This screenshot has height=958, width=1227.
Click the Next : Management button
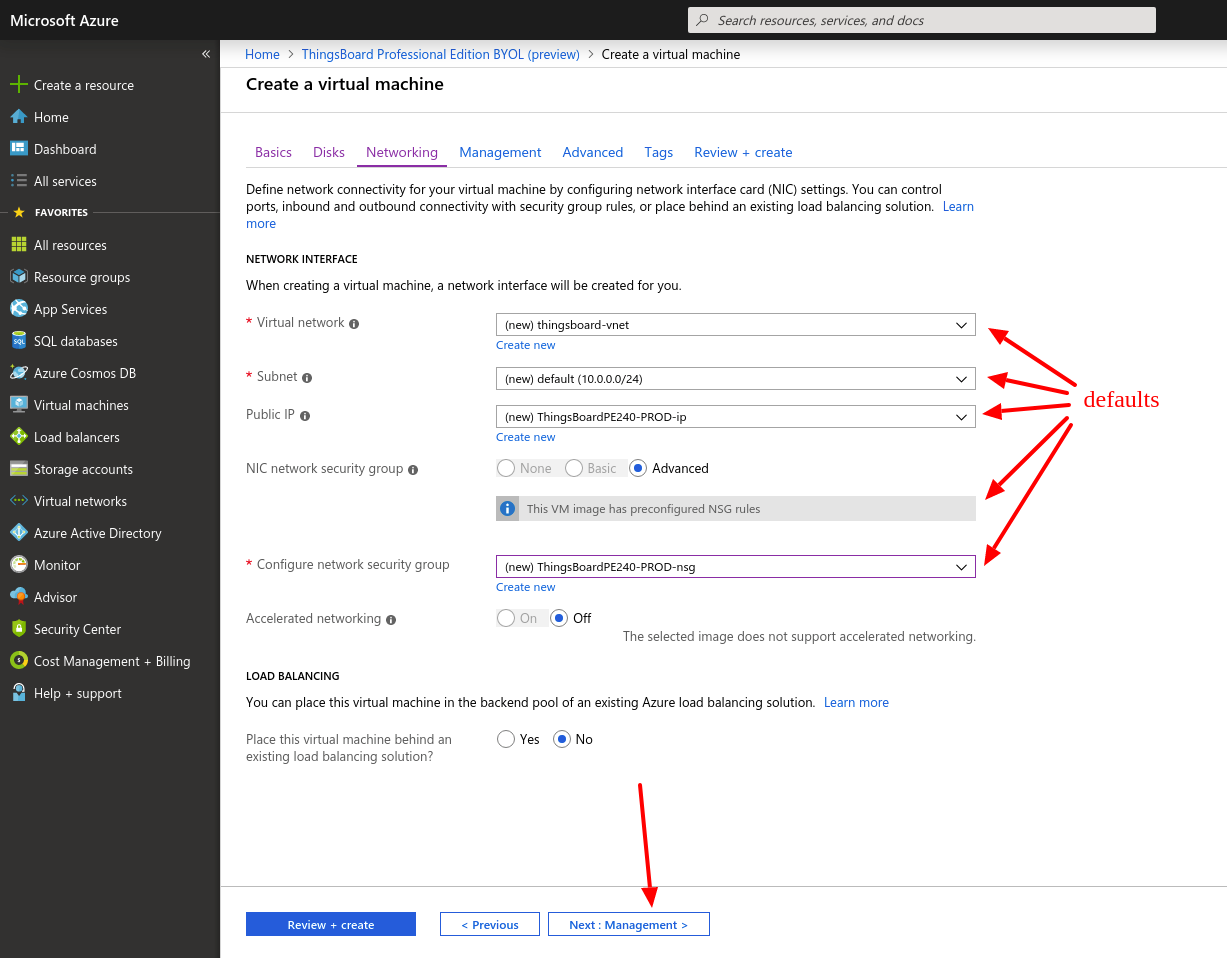[629, 924]
